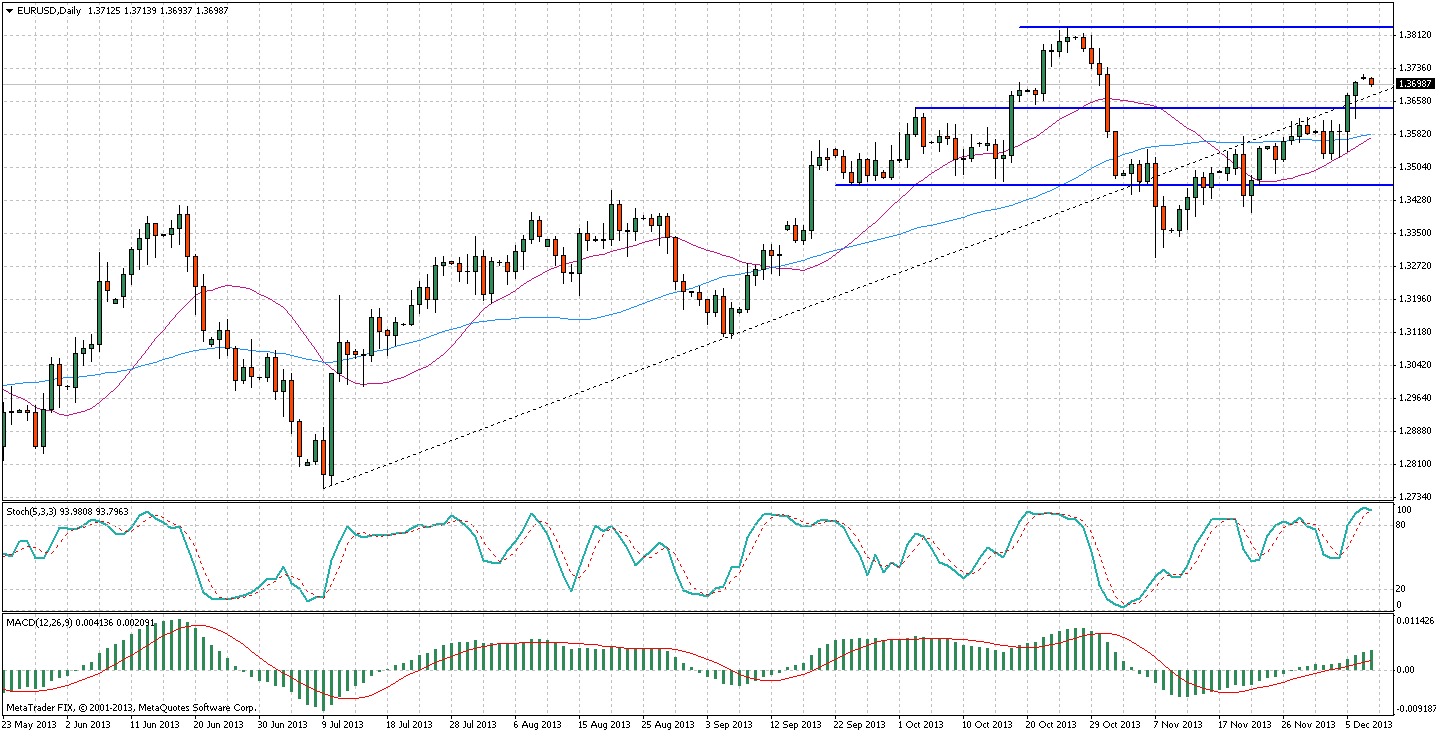The height and width of the screenshot is (733, 1436).
Task: Click the 1.27340 price axis label
Action: tap(1414, 497)
